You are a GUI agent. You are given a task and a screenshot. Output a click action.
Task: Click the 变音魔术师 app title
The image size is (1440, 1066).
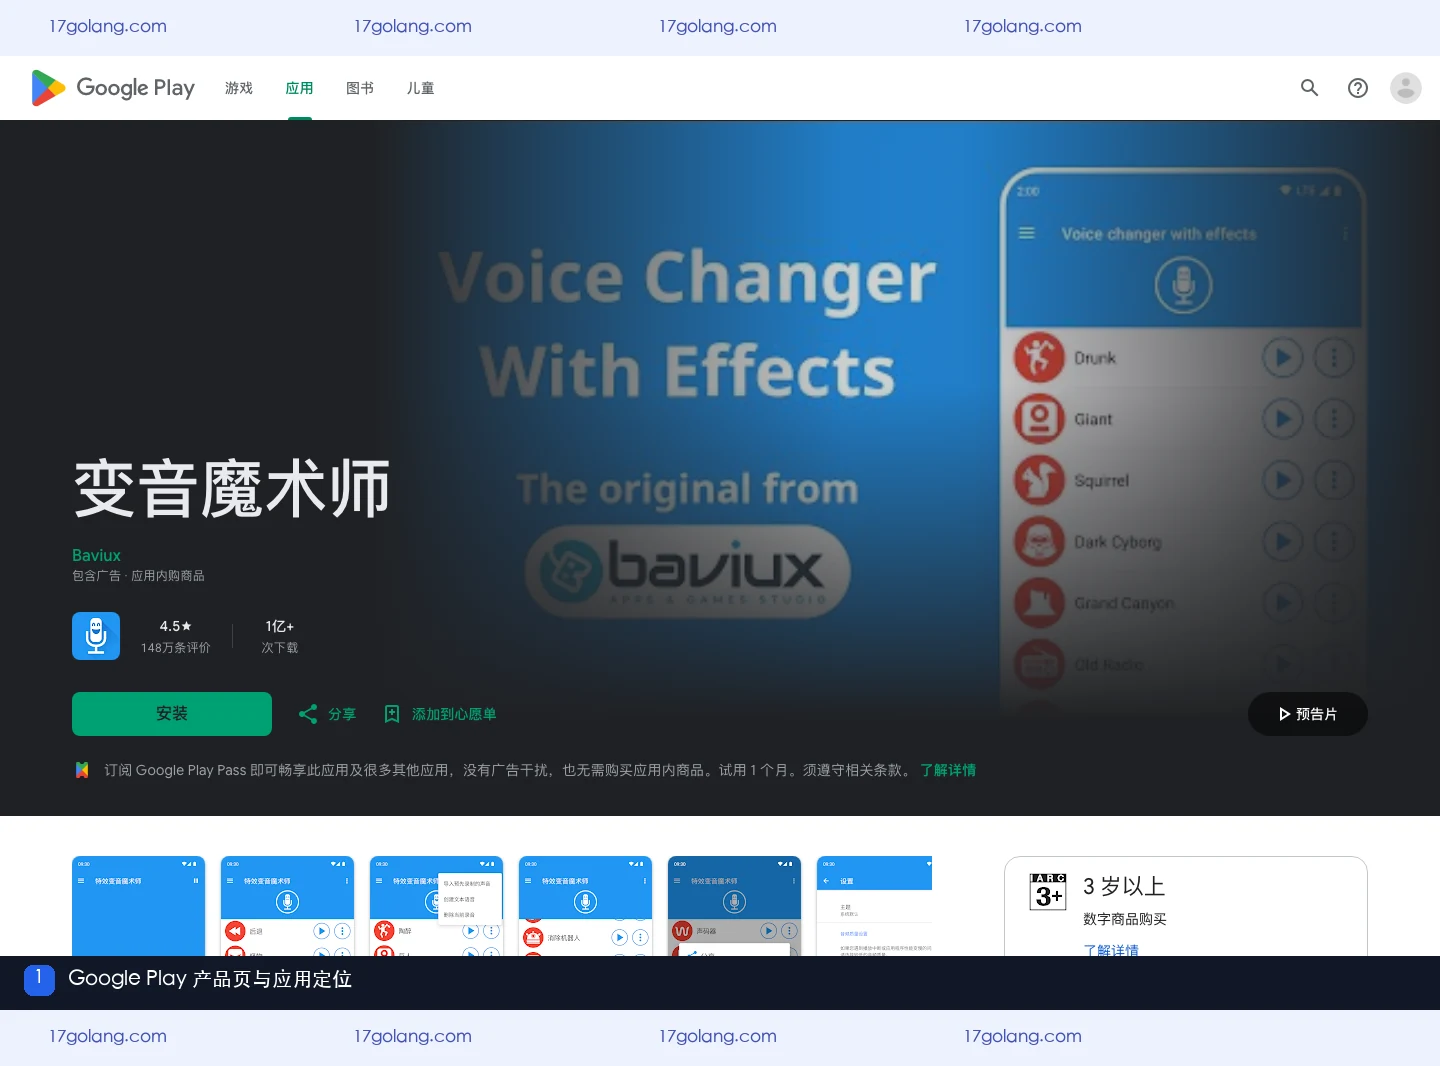pos(232,489)
